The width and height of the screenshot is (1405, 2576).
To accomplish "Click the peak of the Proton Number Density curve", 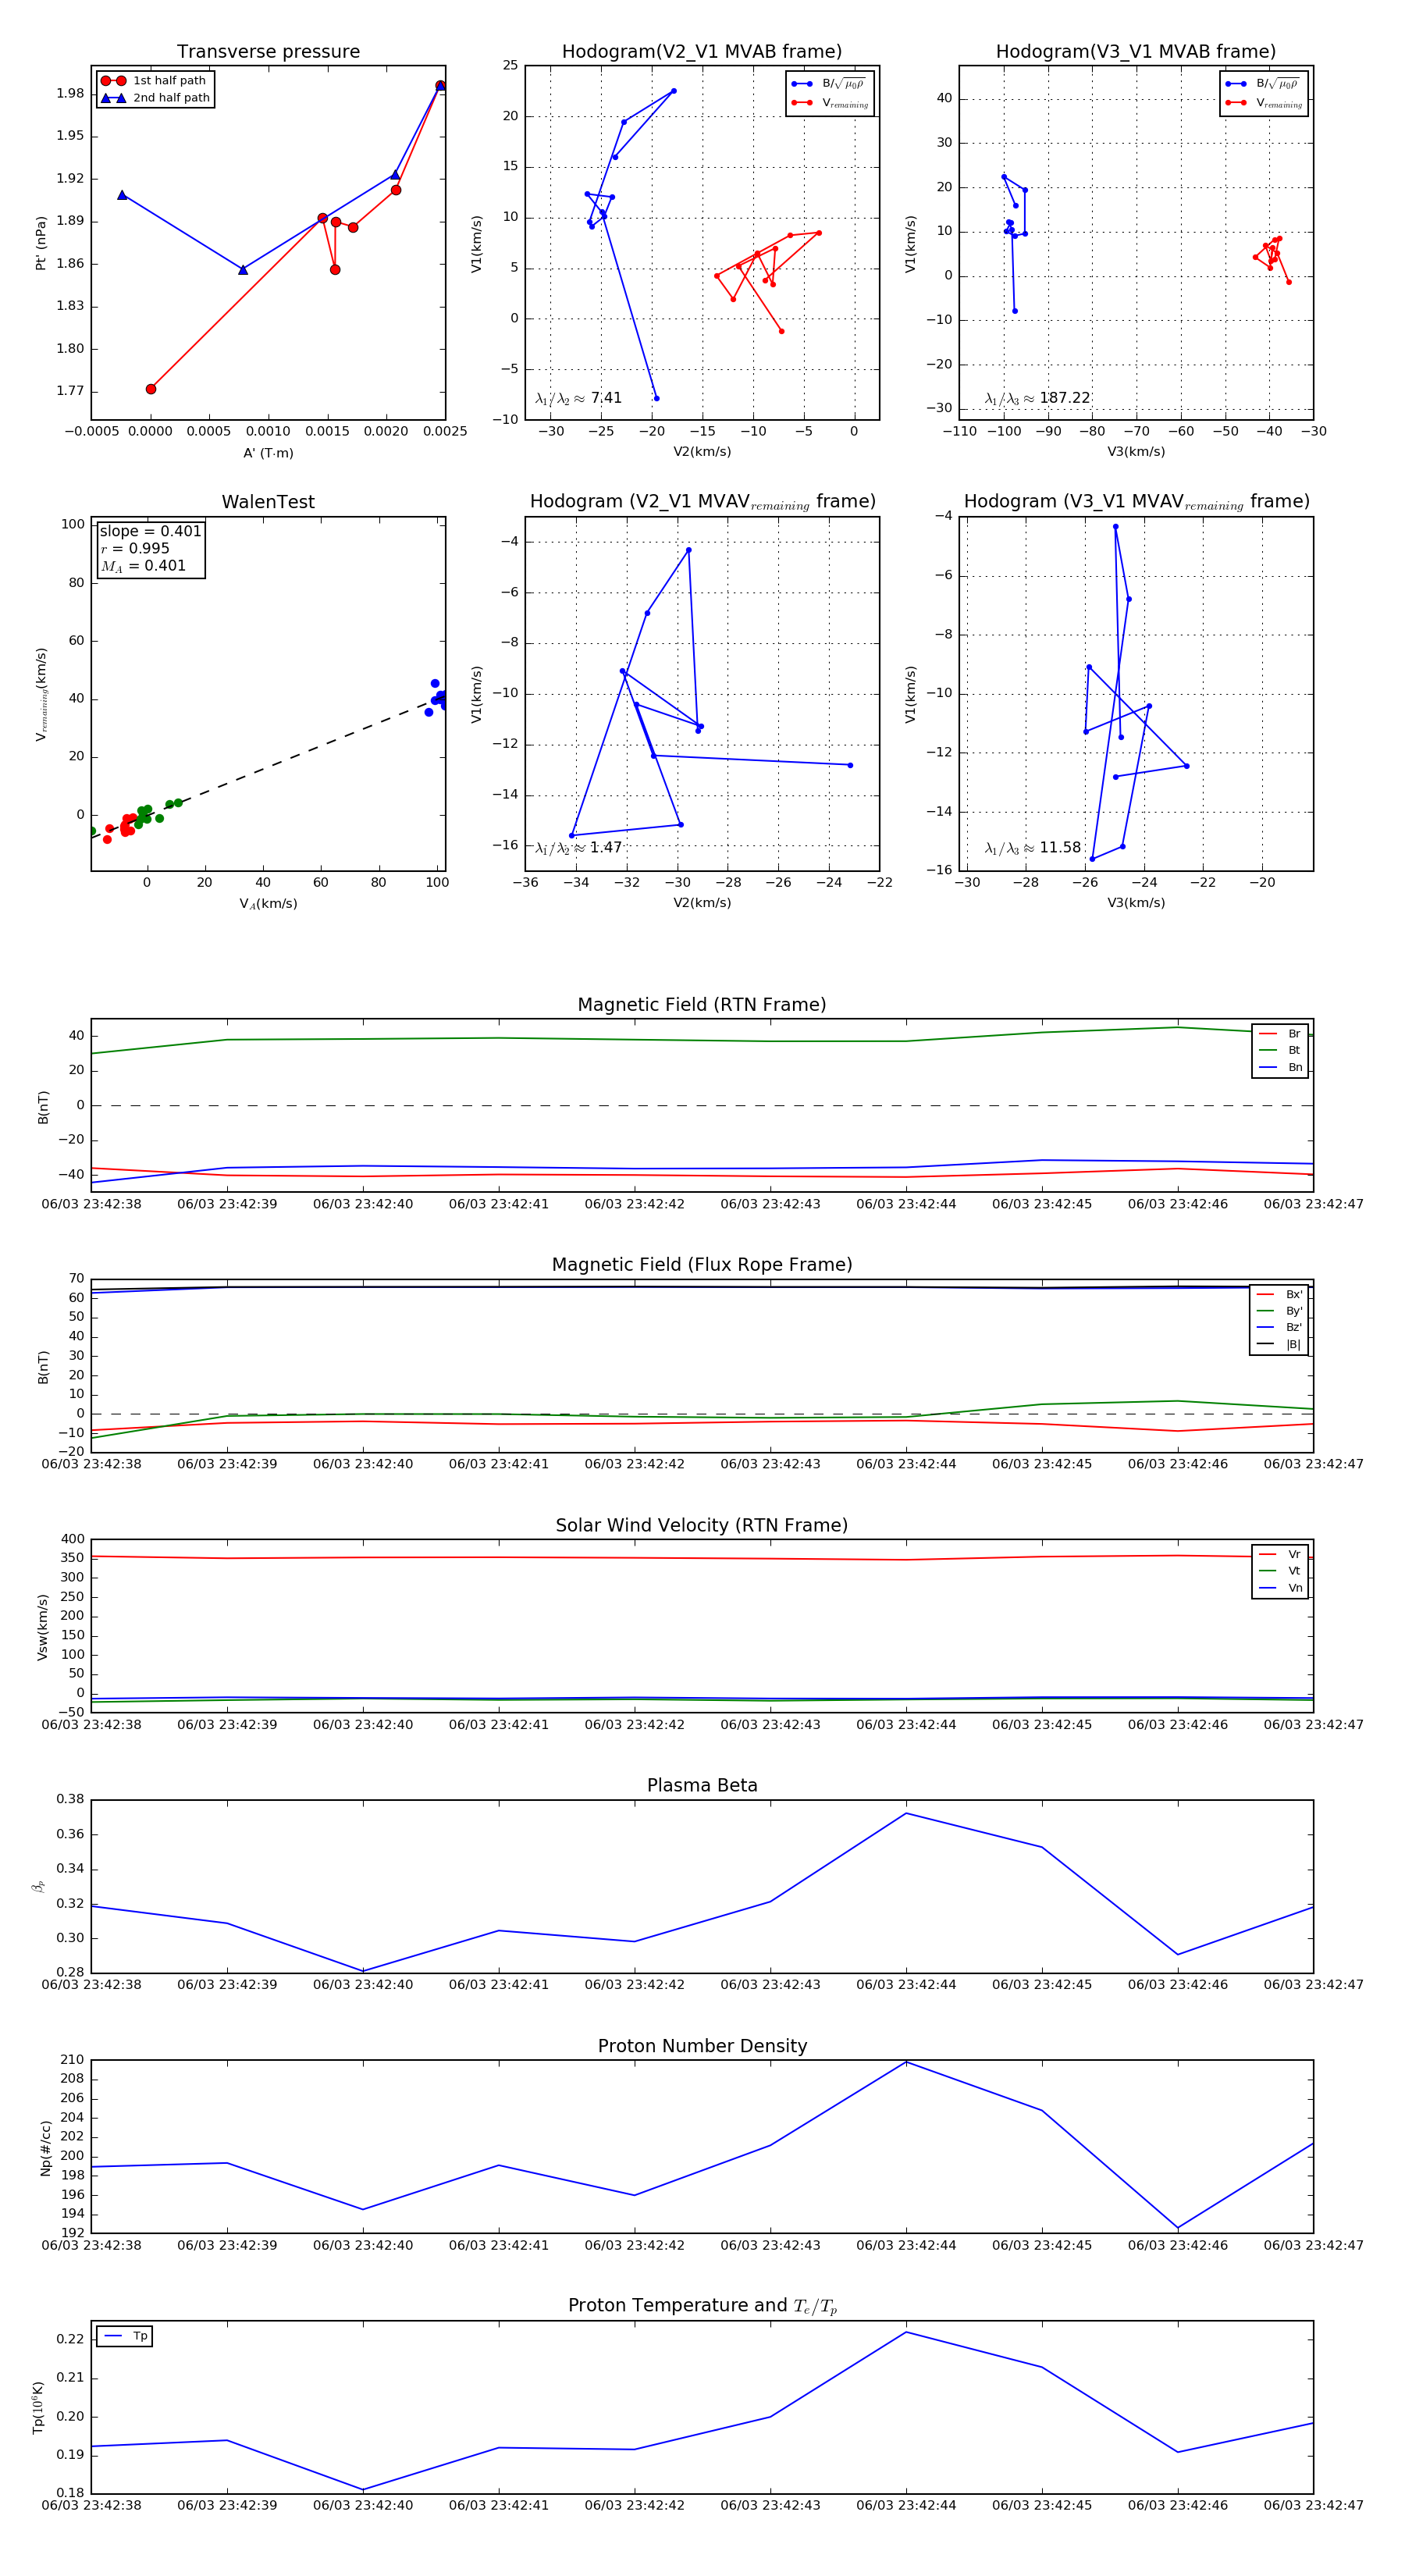I will [x=906, y=2062].
